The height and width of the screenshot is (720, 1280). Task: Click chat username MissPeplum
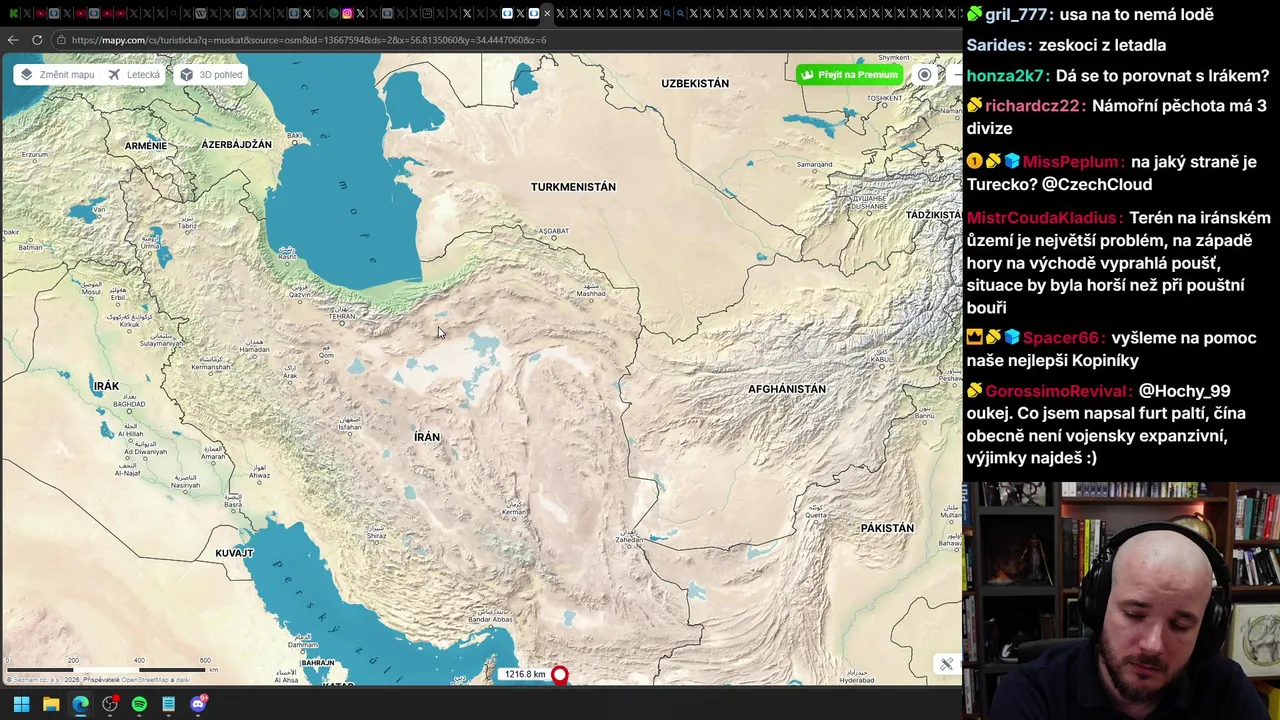pos(1073,162)
